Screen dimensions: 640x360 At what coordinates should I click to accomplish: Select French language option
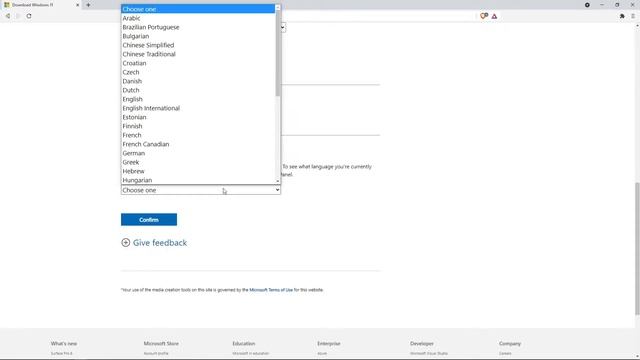(198, 135)
